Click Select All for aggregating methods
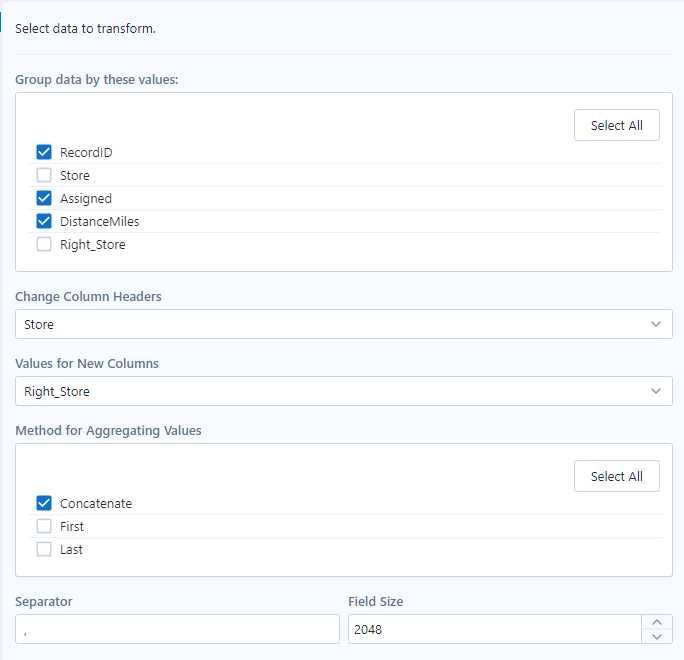Screen dimensions: 684x660 click(x=616, y=476)
